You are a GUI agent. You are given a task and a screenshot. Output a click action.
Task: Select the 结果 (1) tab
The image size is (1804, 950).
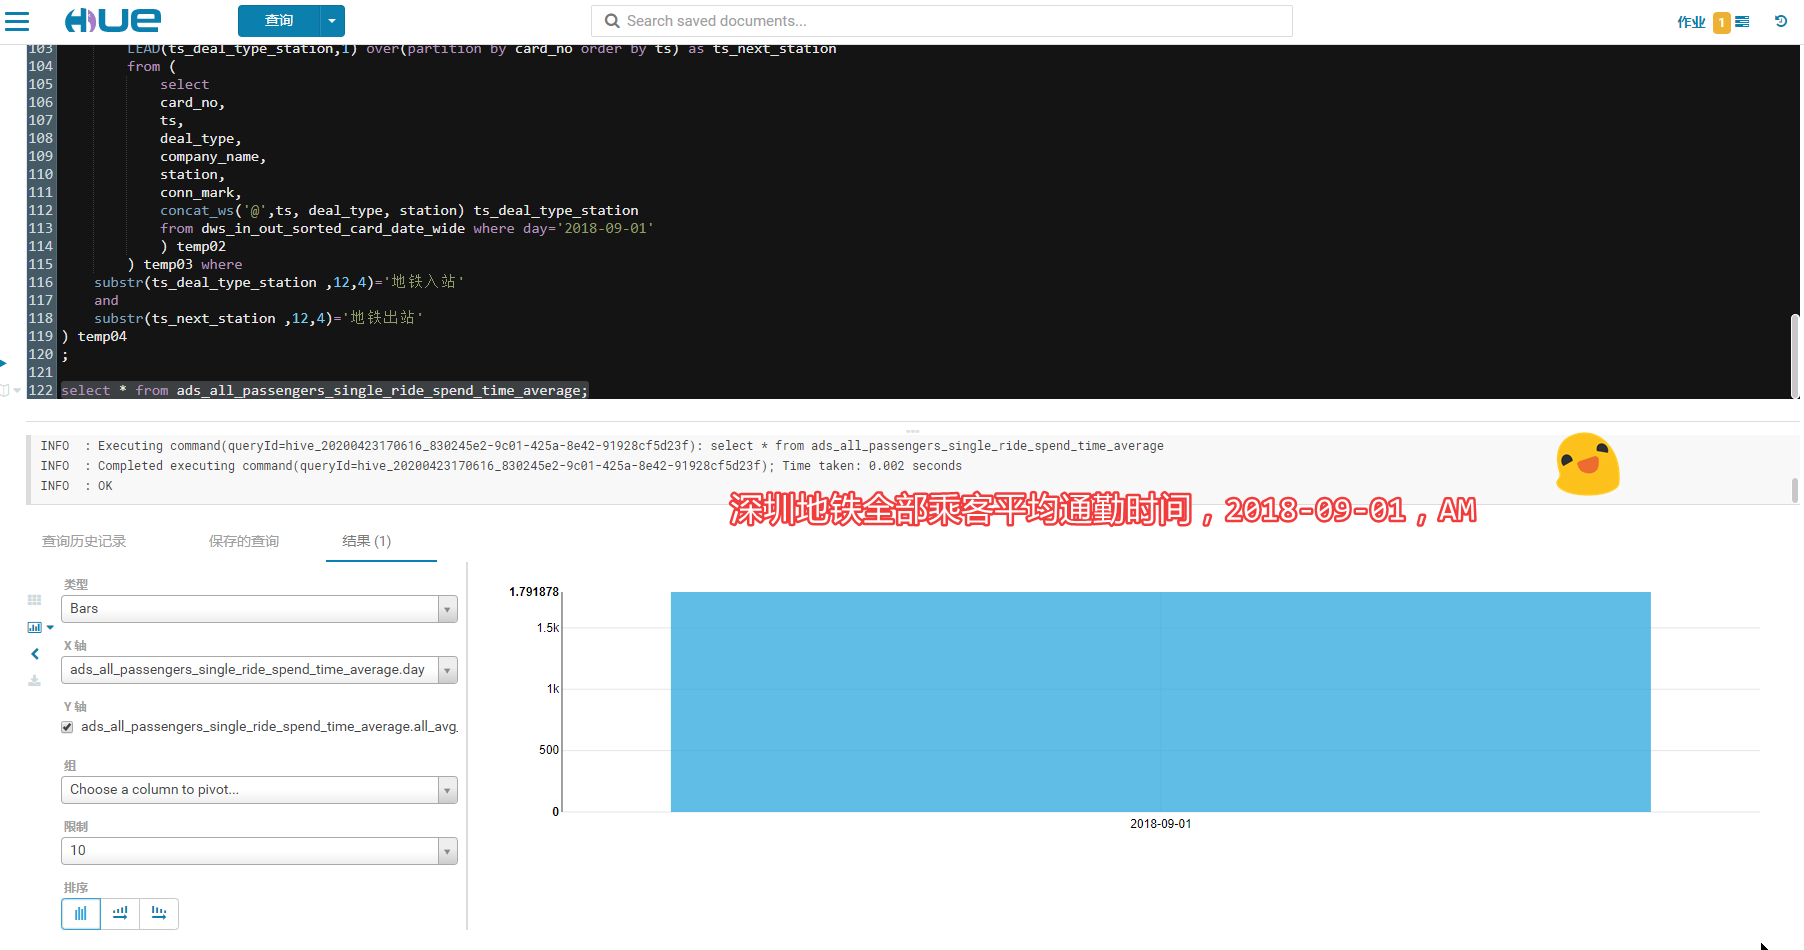[x=367, y=541]
